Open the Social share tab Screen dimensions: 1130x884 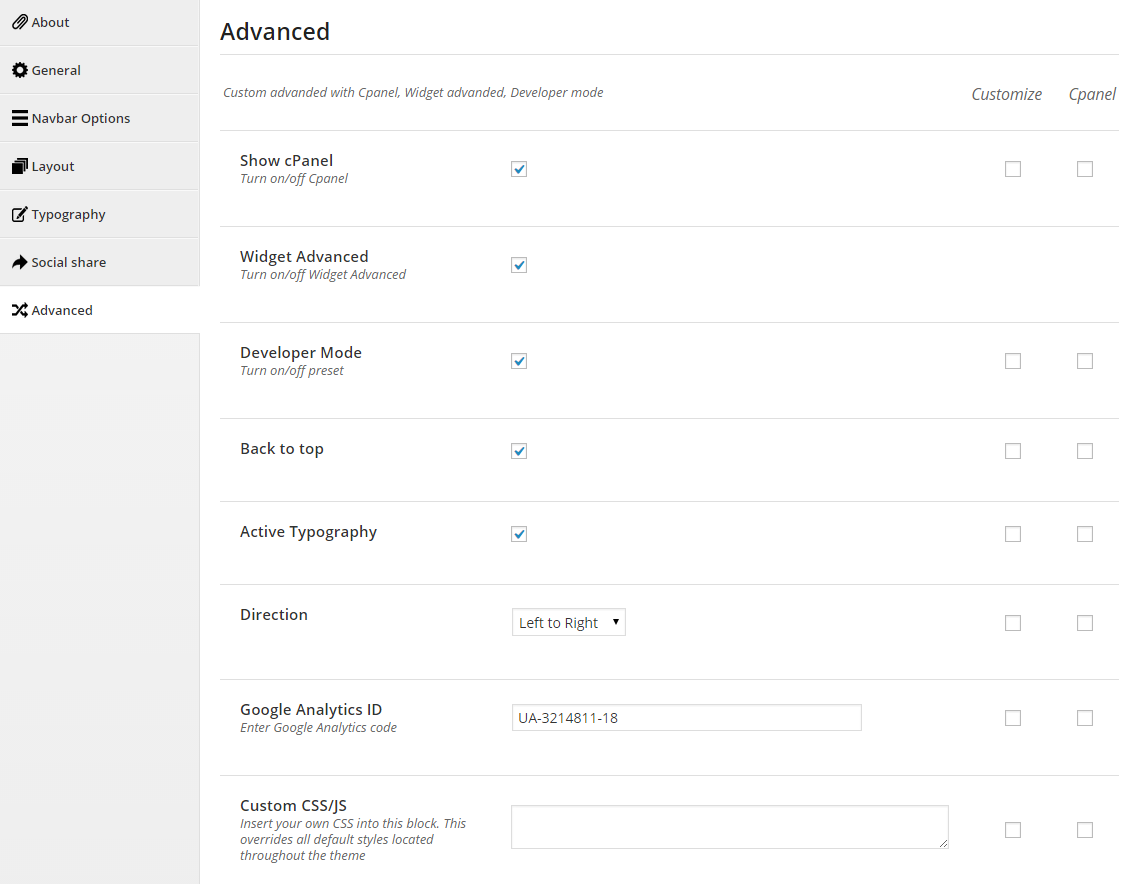point(99,262)
